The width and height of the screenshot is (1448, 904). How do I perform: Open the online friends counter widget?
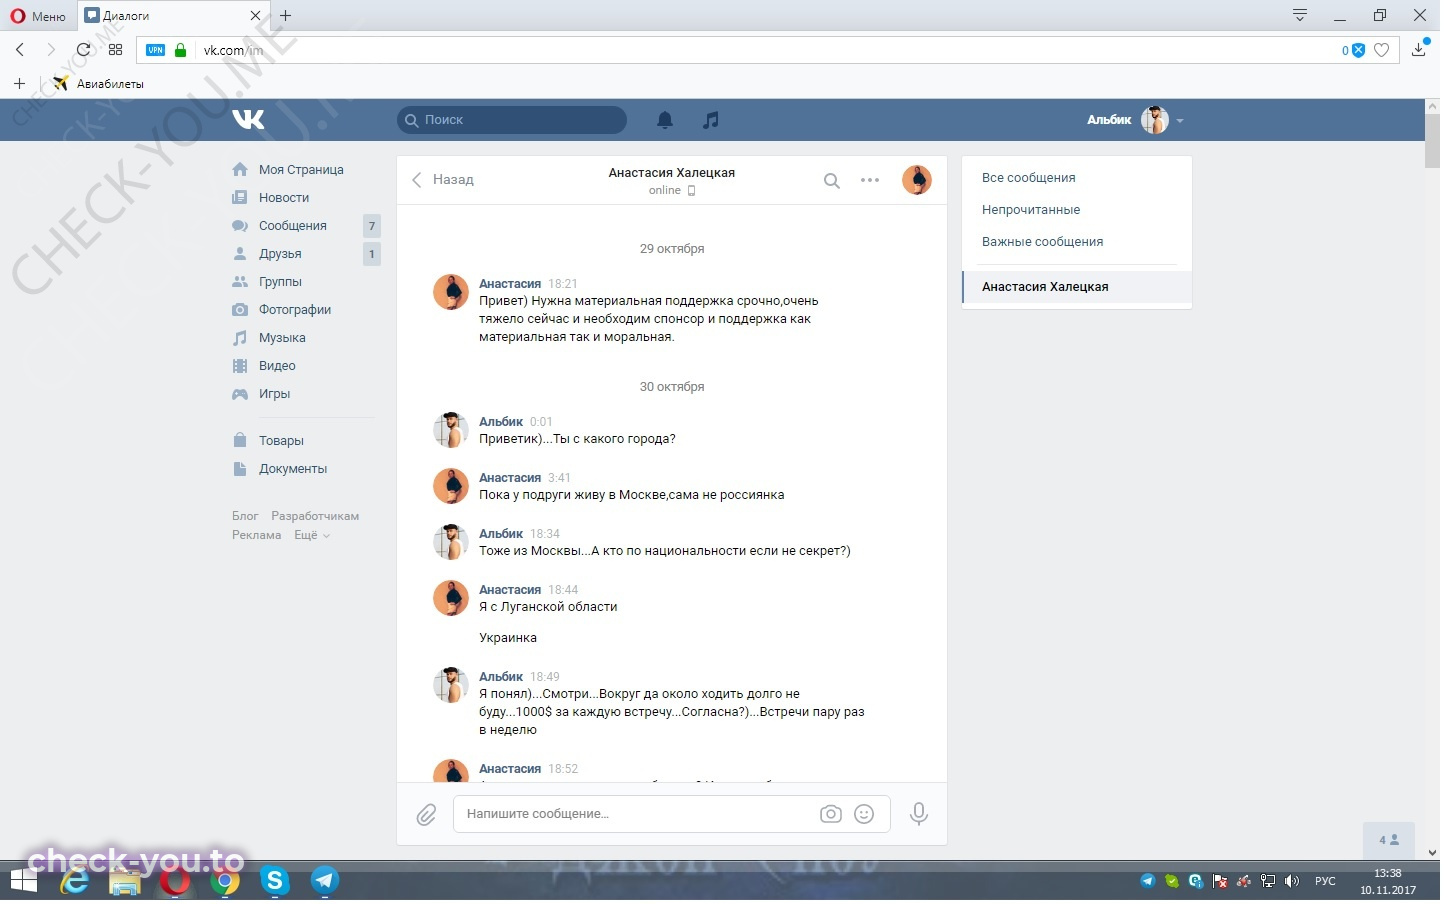click(x=1390, y=840)
